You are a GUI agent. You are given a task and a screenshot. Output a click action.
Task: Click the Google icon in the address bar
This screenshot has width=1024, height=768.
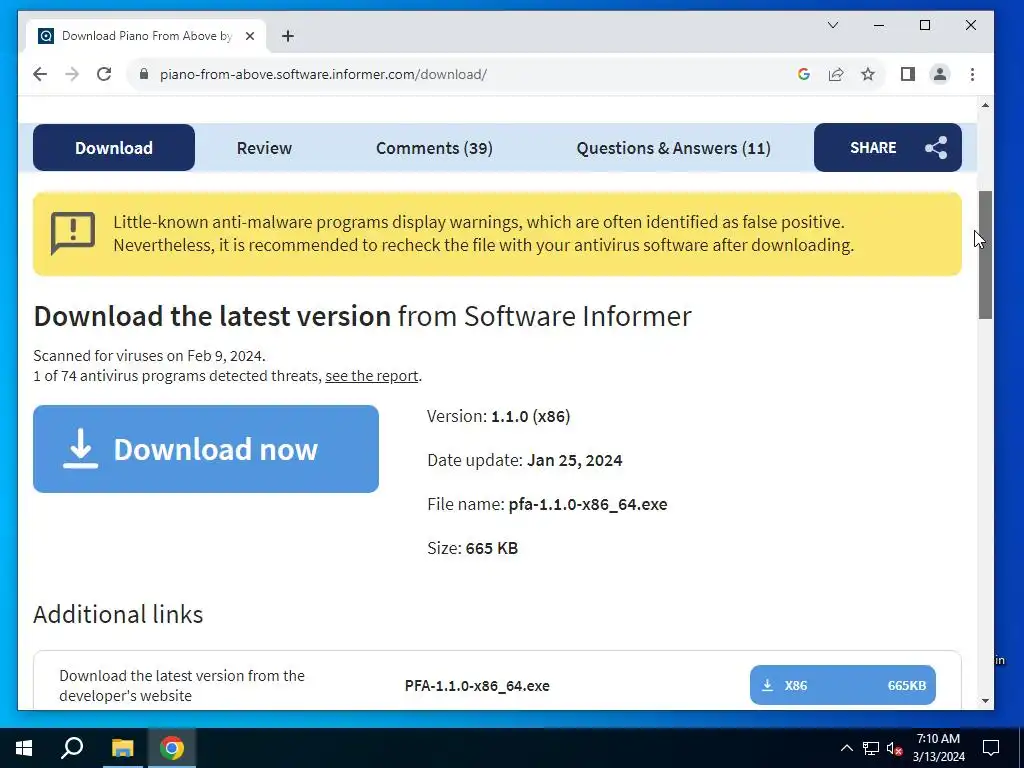click(x=804, y=74)
